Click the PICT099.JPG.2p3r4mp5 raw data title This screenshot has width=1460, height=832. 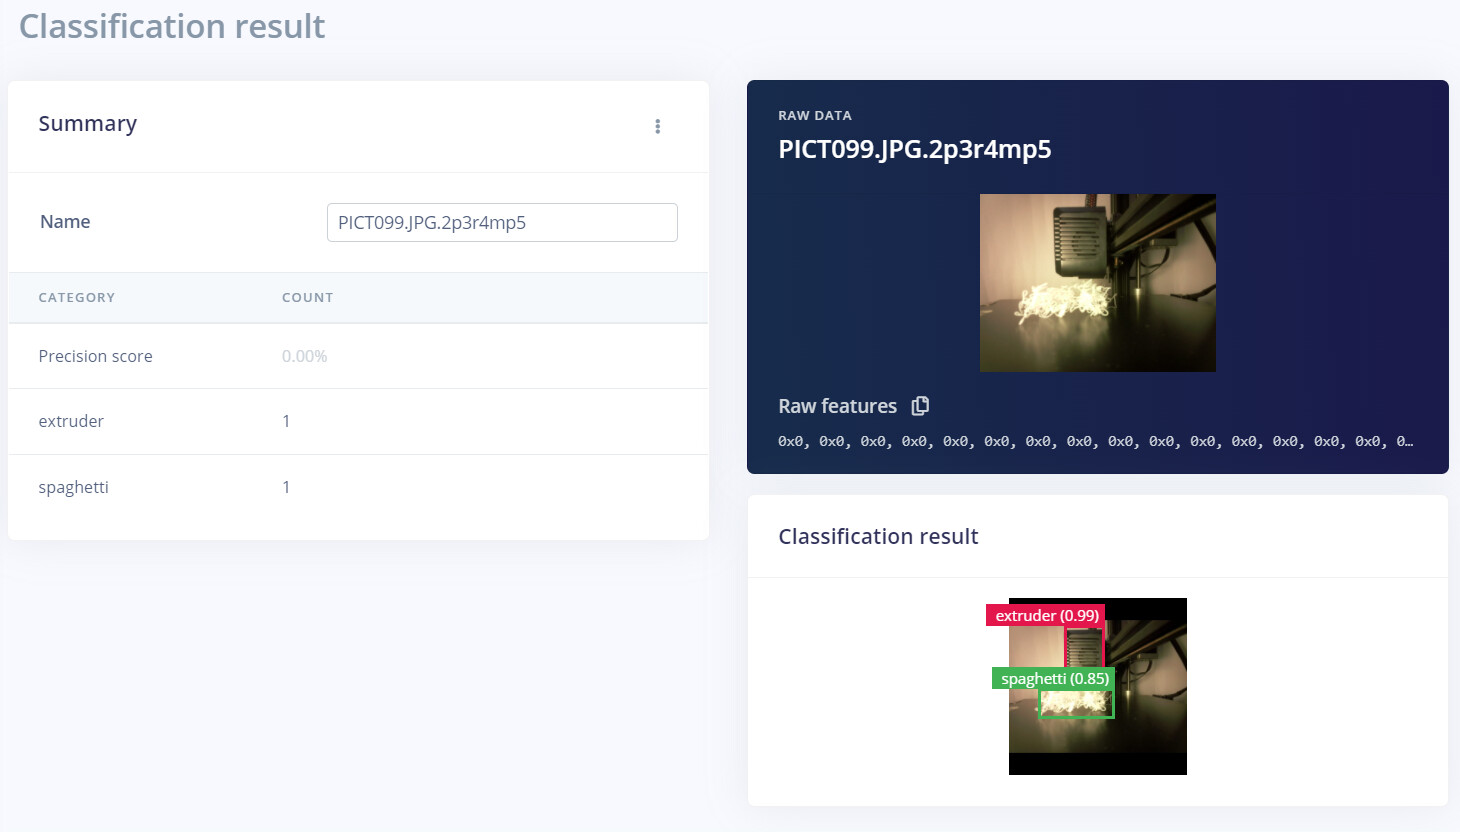point(915,149)
